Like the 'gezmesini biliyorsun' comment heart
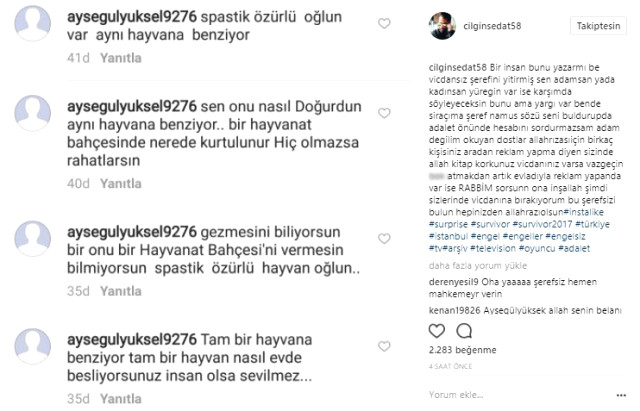Screen dimensions: 640x411 [x=384, y=239]
